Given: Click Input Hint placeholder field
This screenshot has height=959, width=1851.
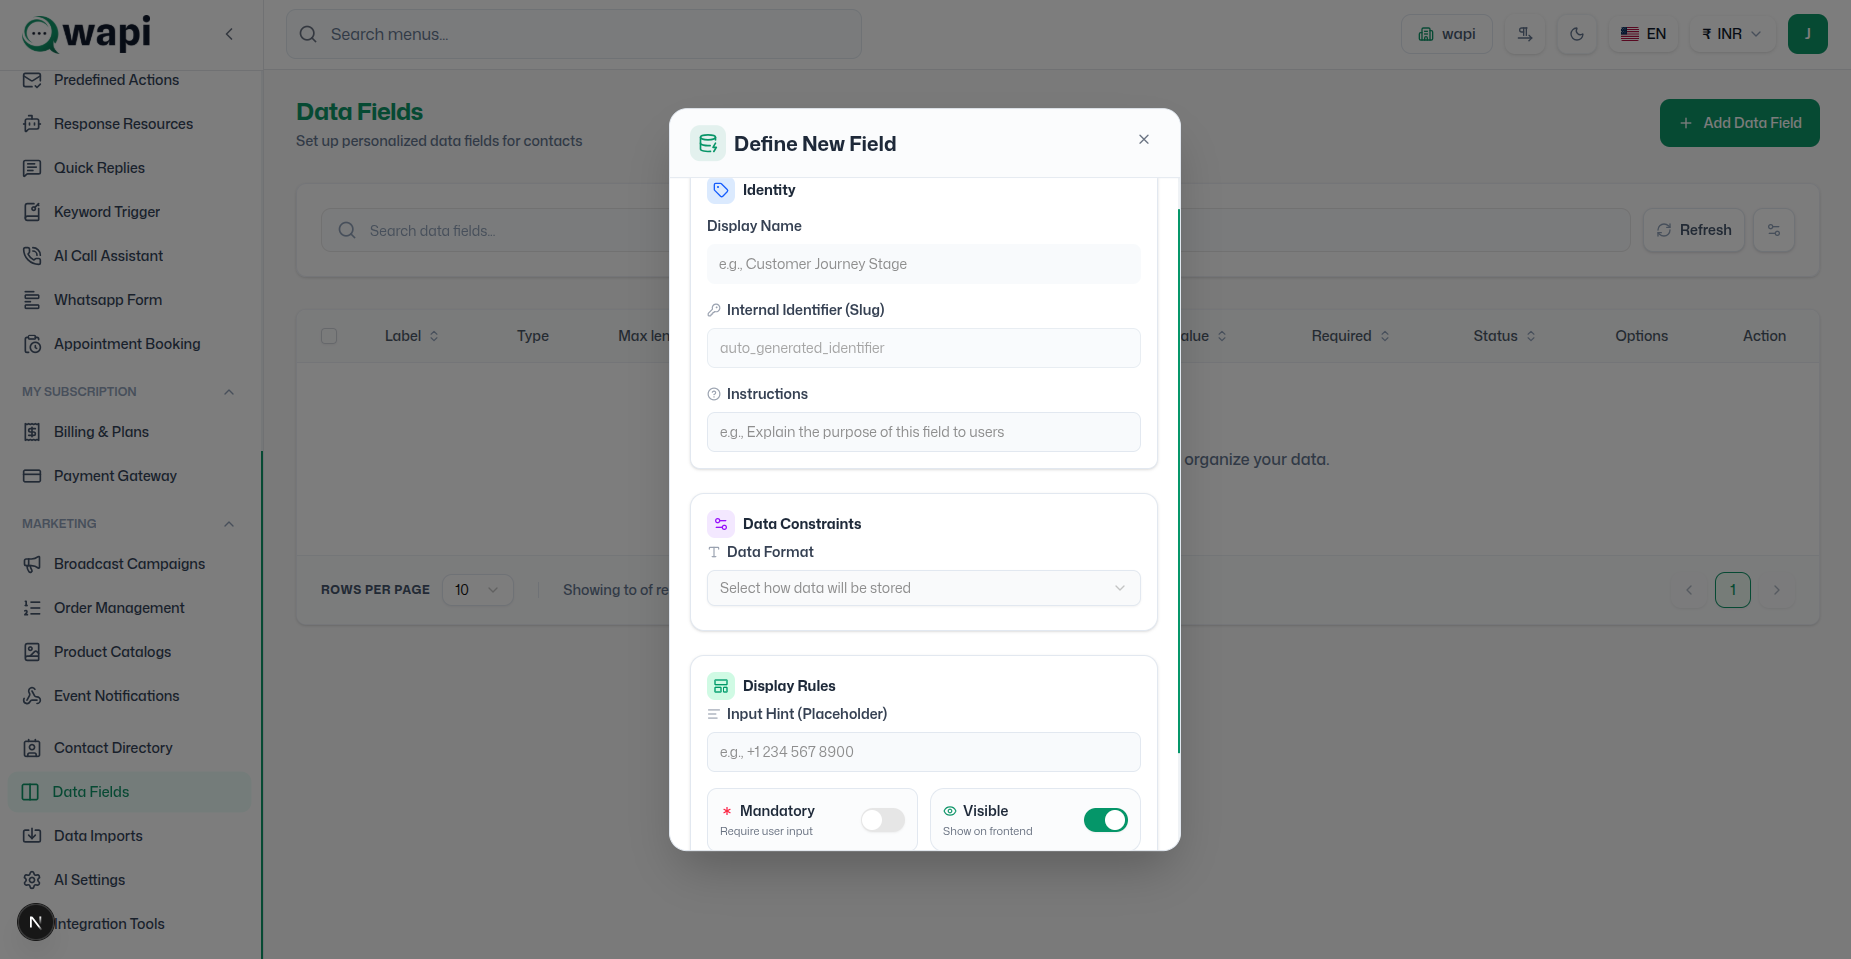Looking at the screenshot, I should coord(923,752).
